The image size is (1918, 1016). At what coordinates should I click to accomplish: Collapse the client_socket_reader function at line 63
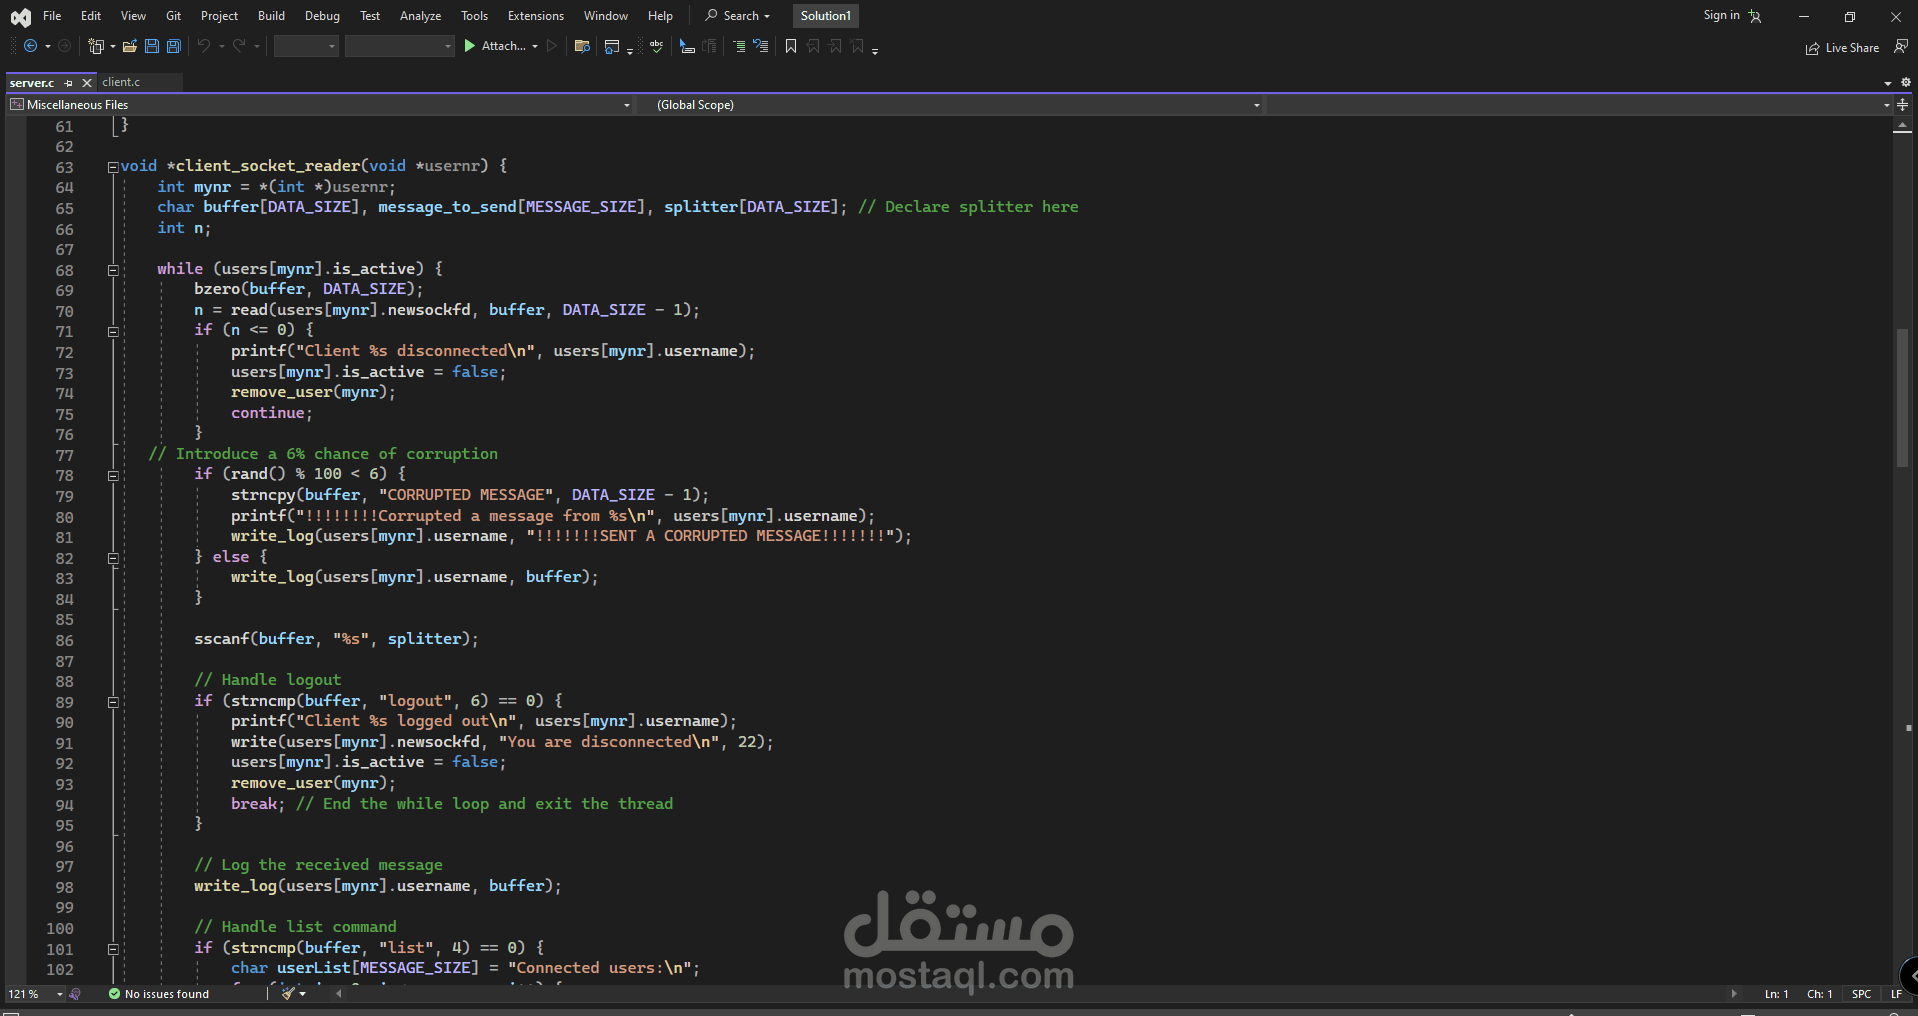tap(113, 167)
